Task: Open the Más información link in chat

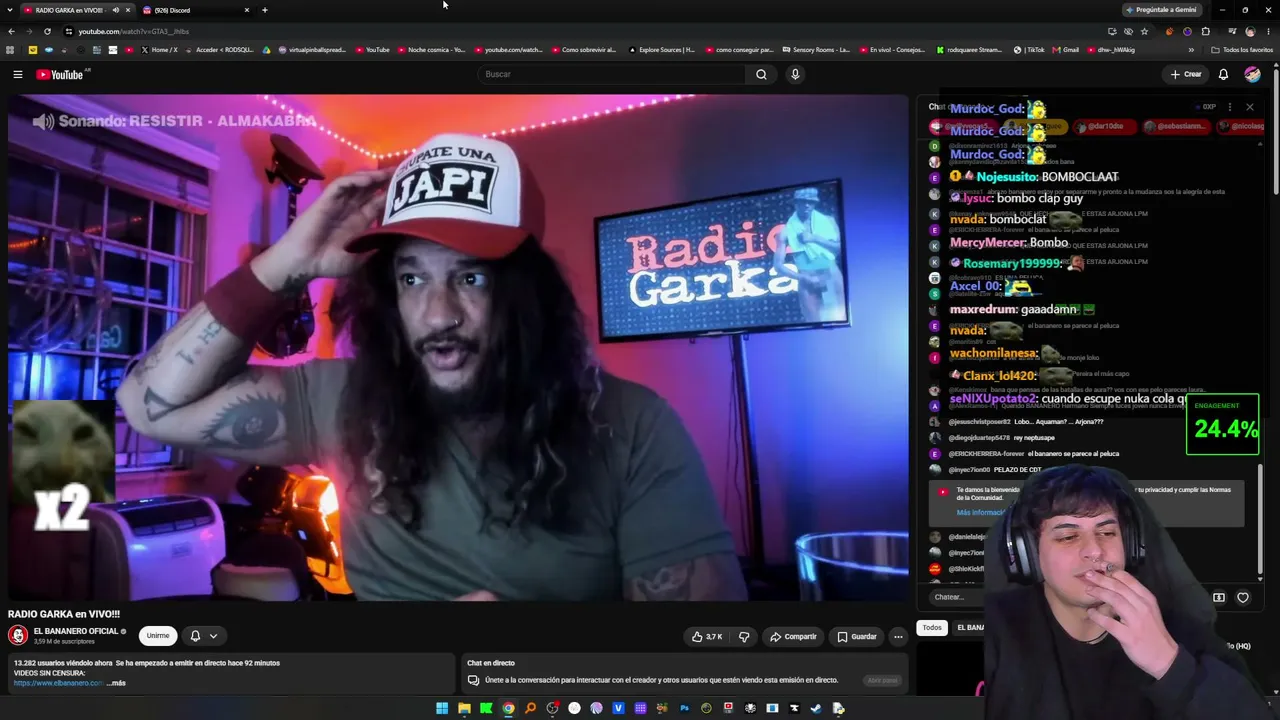Action: [x=980, y=513]
